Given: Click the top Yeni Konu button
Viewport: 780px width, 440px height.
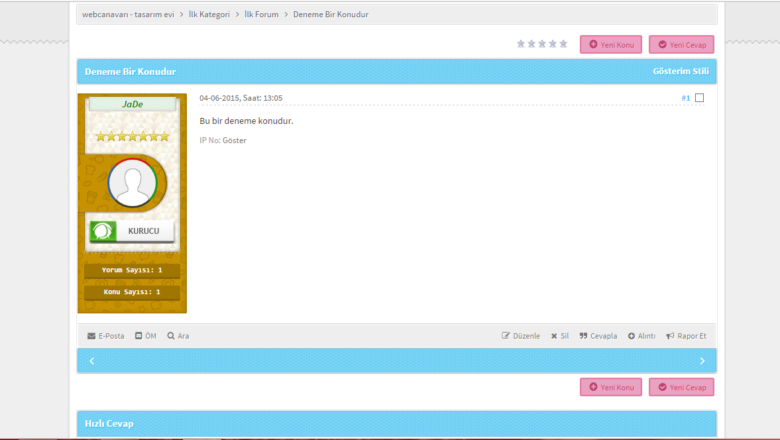Looking at the screenshot, I should (x=611, y=44).
